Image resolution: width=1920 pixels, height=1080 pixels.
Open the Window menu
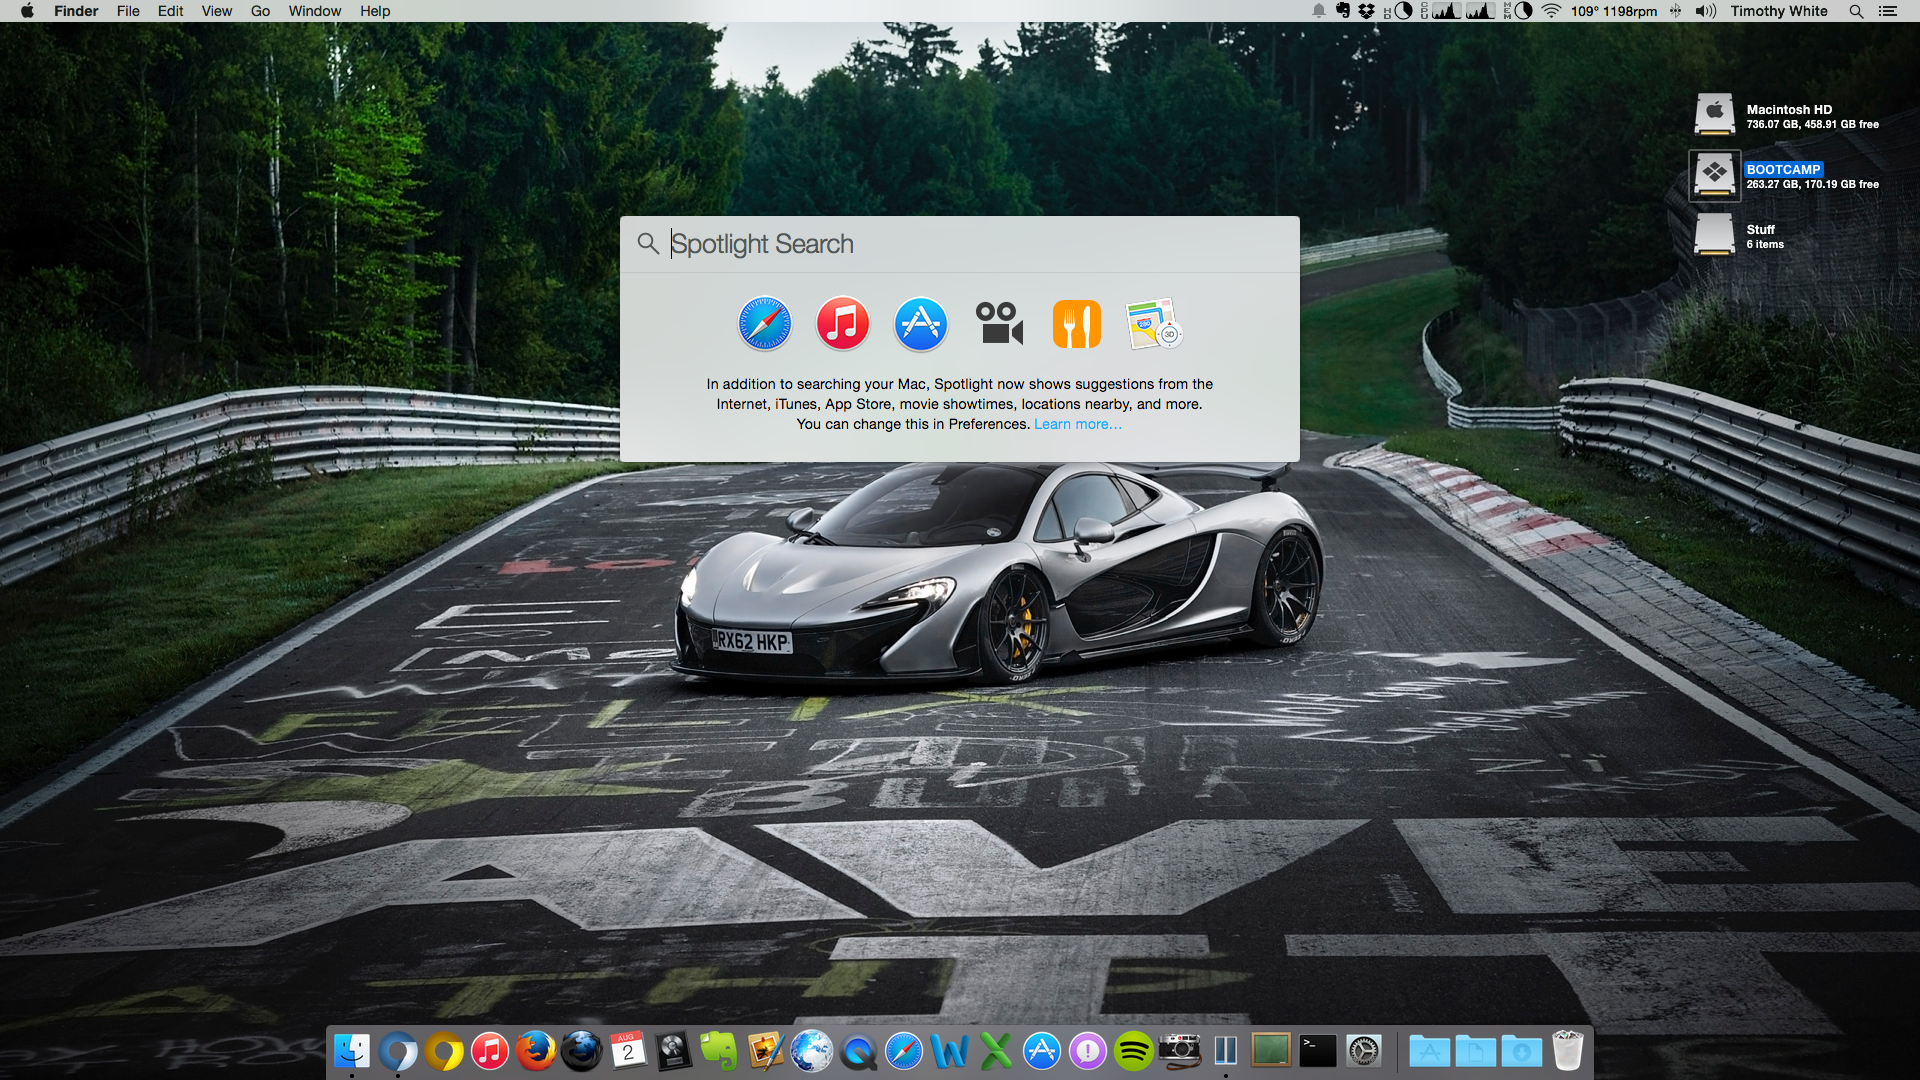coord(315,11)
